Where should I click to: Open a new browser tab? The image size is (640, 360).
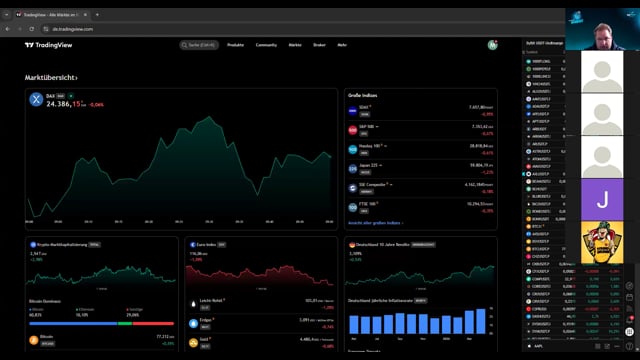point(97,15)
